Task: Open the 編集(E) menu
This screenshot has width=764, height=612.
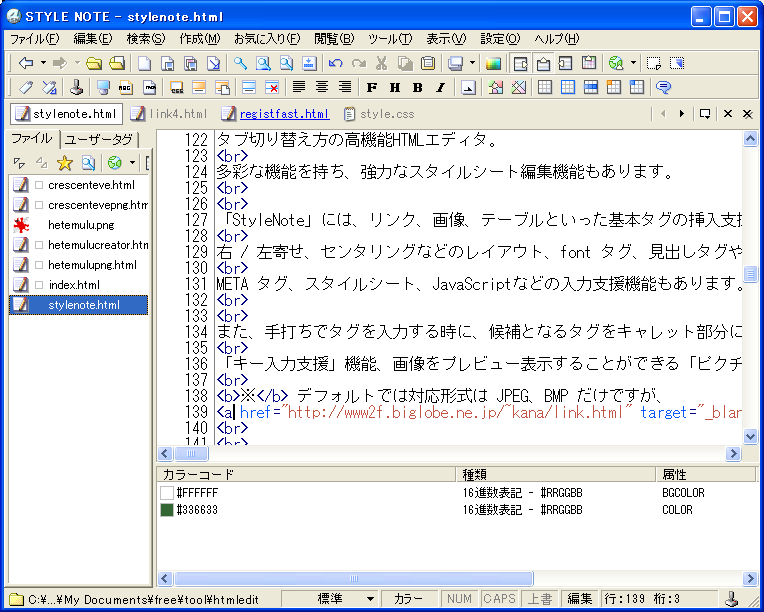Action: (93, 39)
